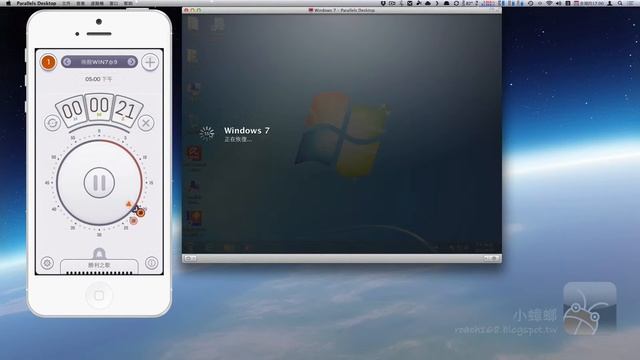Screen dimensions: 640x360
Task: Tap the timer name label WIN7
Action: 99,62
